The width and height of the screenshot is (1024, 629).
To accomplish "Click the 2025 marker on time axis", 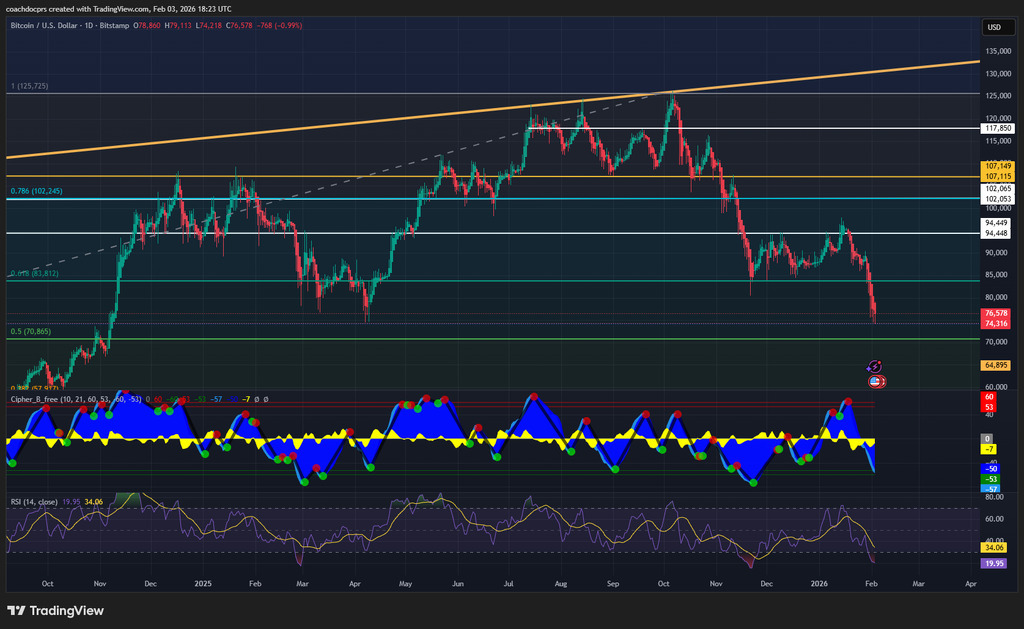I will point(203,581).
